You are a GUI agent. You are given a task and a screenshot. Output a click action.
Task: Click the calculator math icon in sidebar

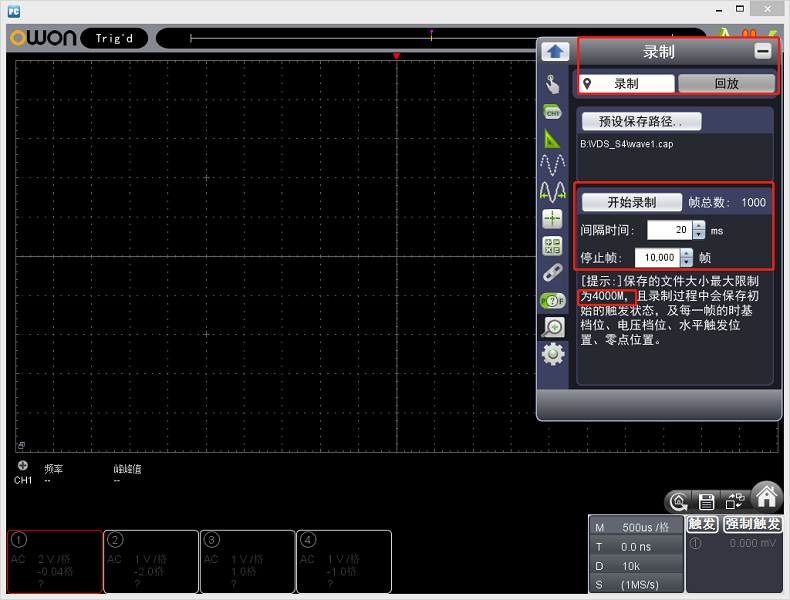click(x=552, y=246)
